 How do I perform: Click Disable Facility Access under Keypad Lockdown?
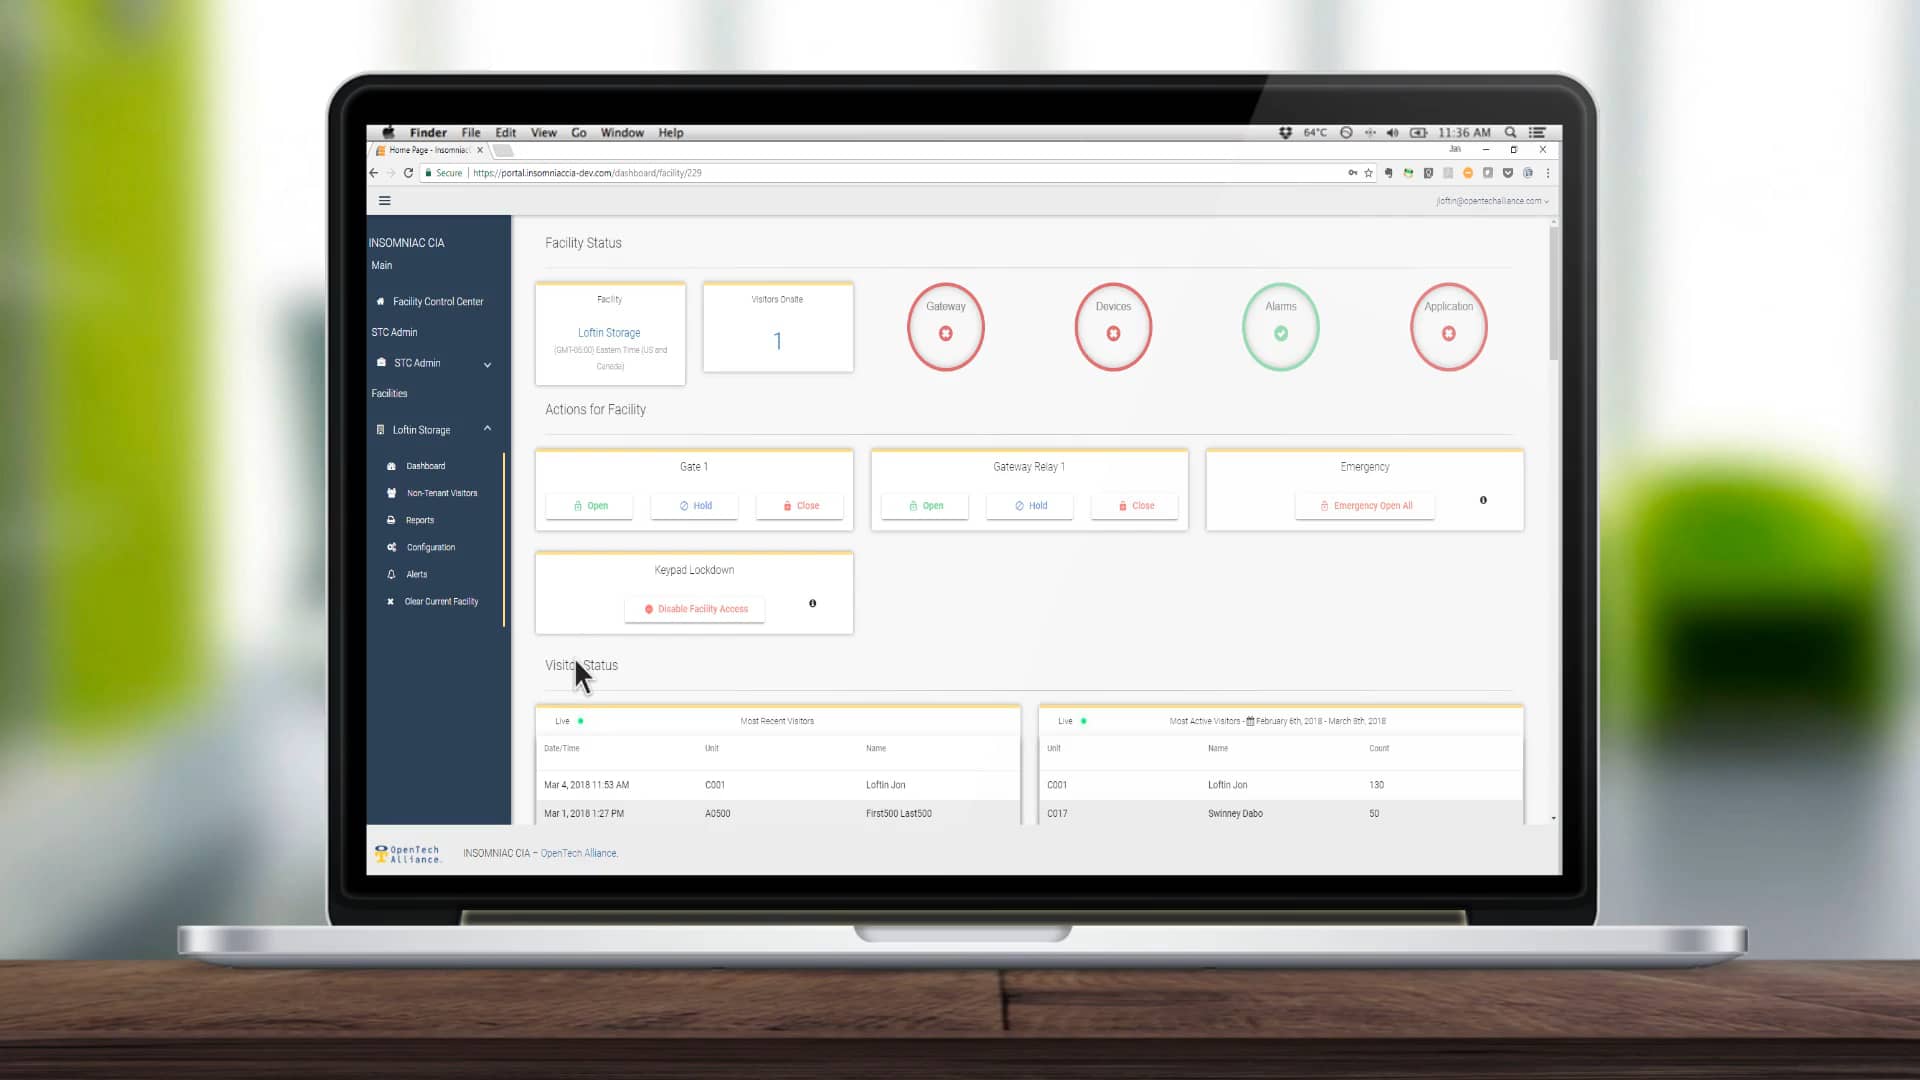(695, 609)
